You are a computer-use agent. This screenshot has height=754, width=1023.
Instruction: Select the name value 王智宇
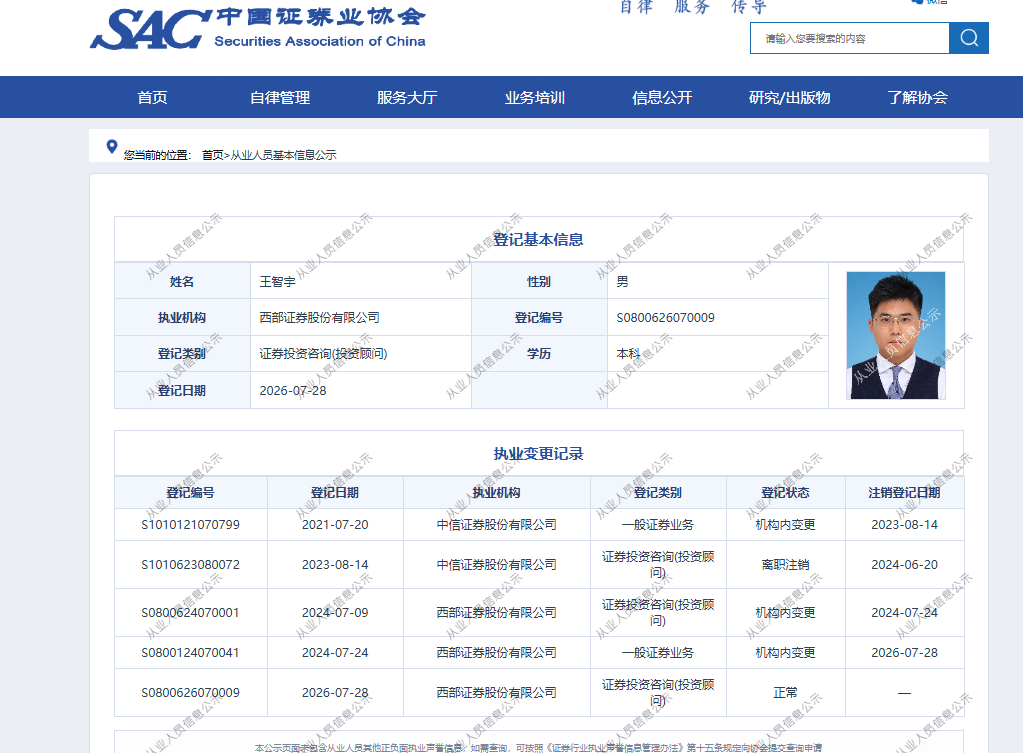tap(277, 282)
